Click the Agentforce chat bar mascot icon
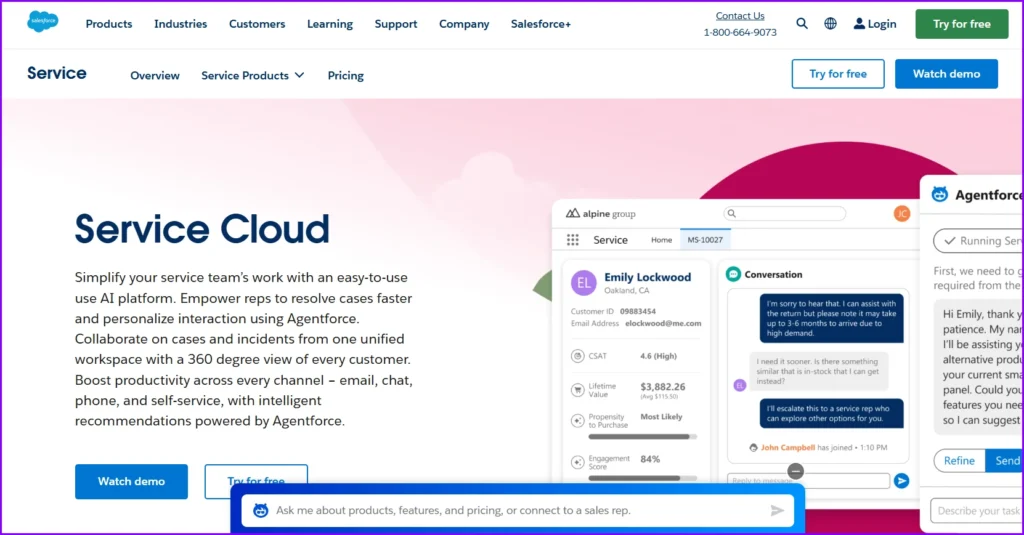 pyautogui.click(x=261, y=510)
